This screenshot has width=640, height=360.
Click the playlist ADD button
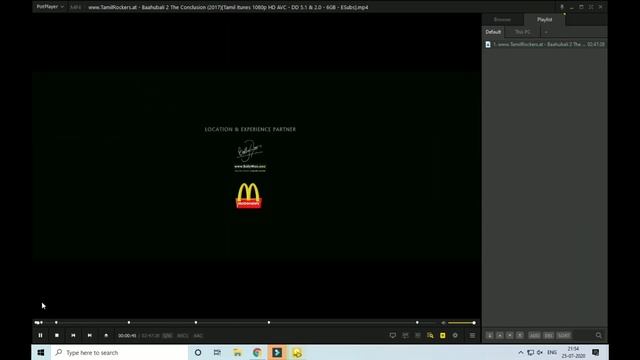(x=534, y=336)
